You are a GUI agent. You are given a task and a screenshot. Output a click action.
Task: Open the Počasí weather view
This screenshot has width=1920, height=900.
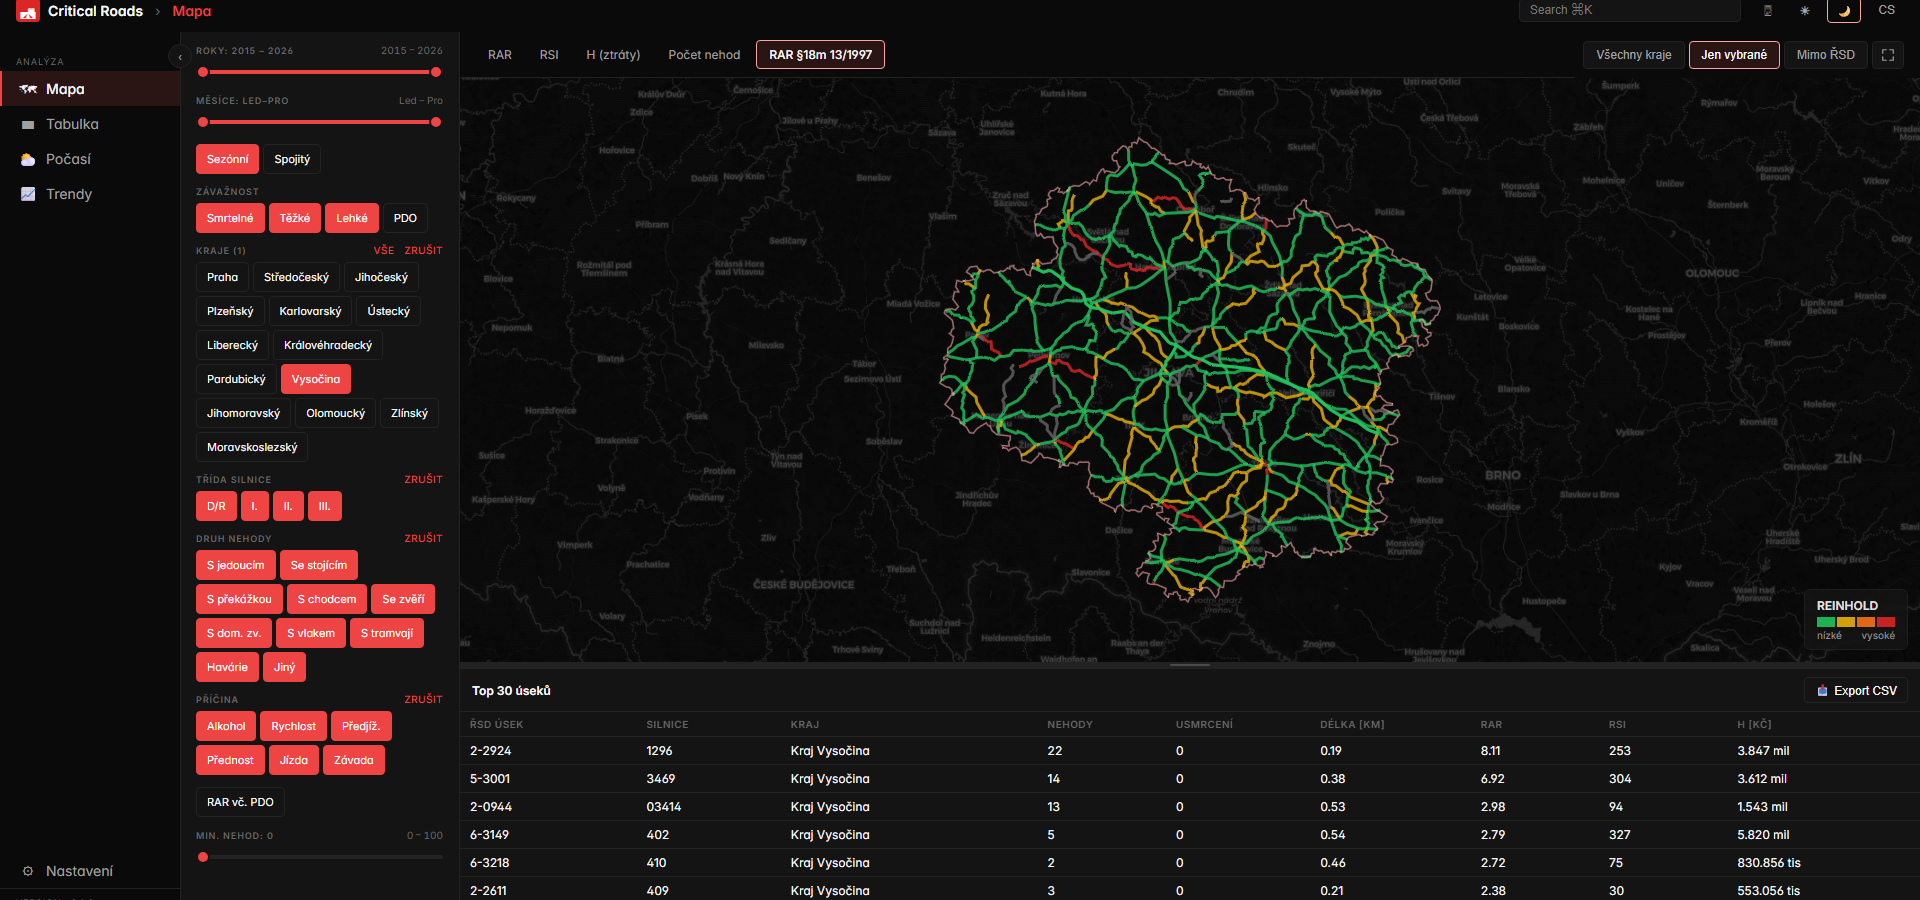(68, 159)
